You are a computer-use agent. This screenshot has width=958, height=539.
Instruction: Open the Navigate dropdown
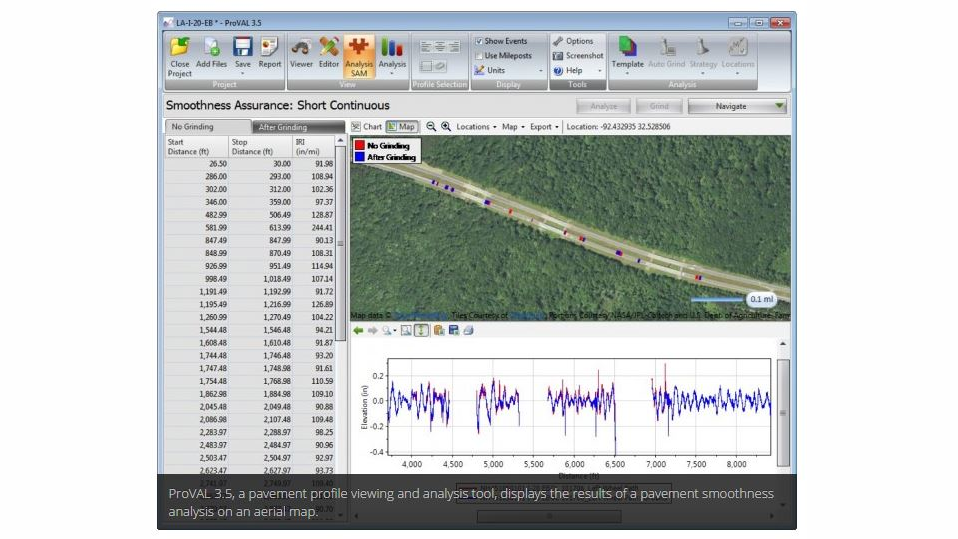pos(737,106)
